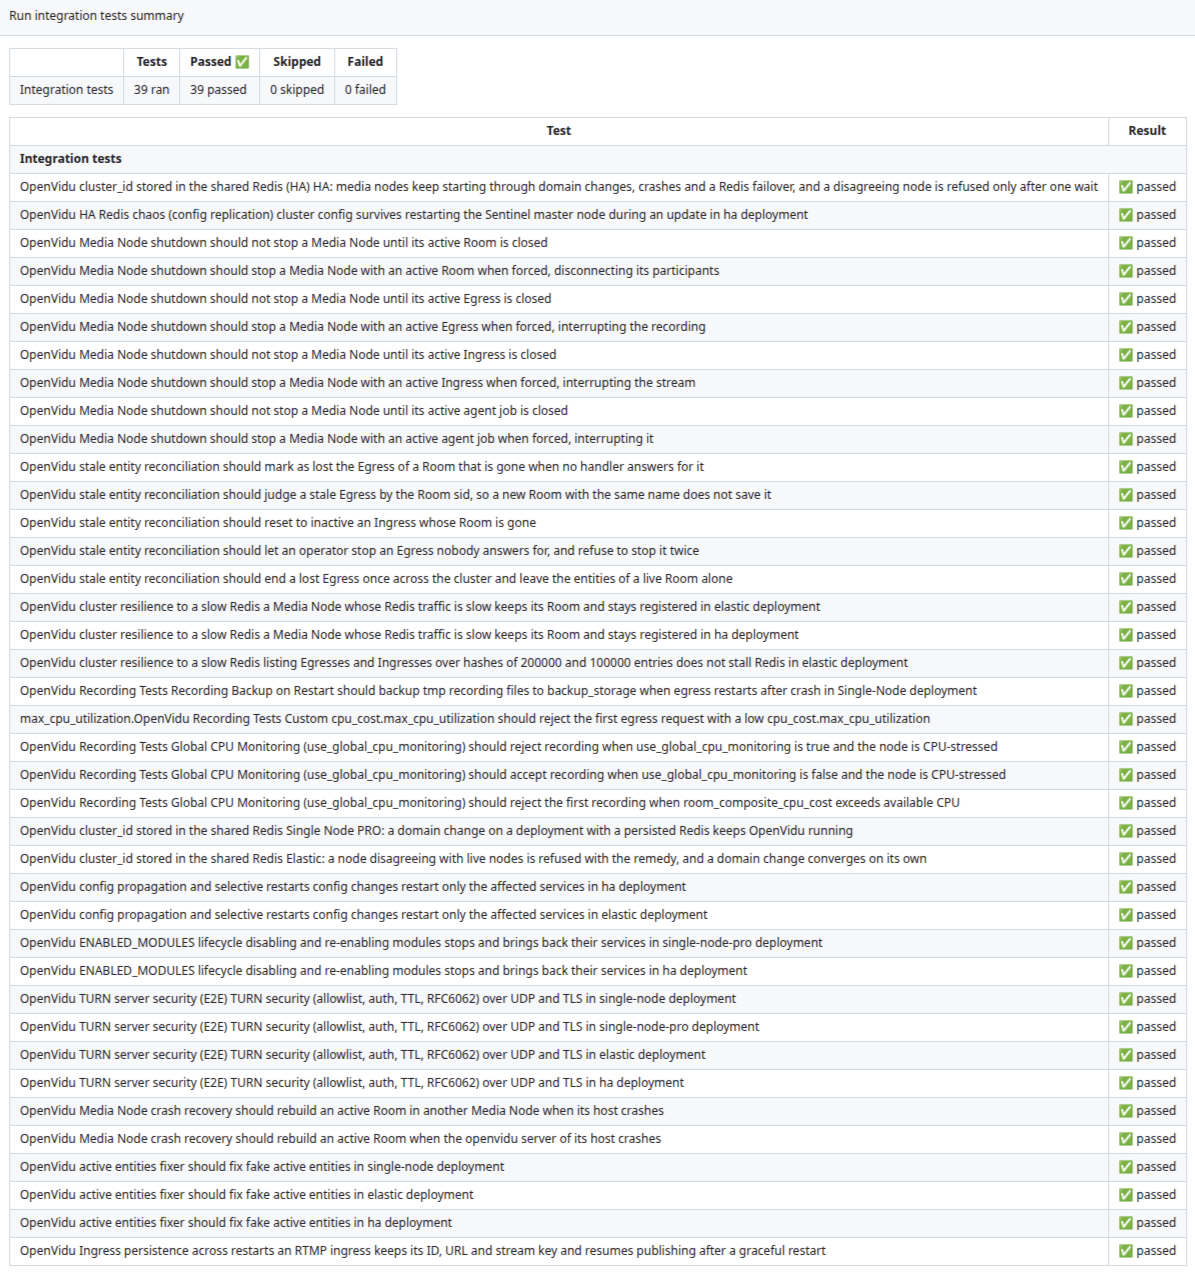This screenshot has height=1273, width=1195.
Task: Select TURN security single-node-pro deployment test
Action: pyautogui.click(x=390, y=1027)
